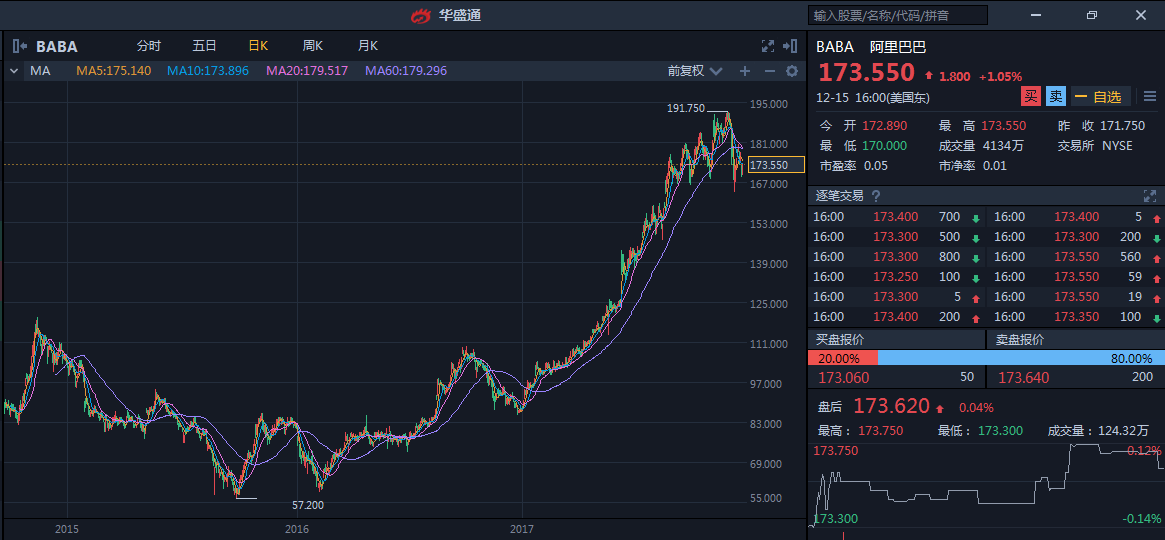This screenshot has width=1165, height=540.
Task: Zoom out the chart with the minus icon
Action: (769, 71)
